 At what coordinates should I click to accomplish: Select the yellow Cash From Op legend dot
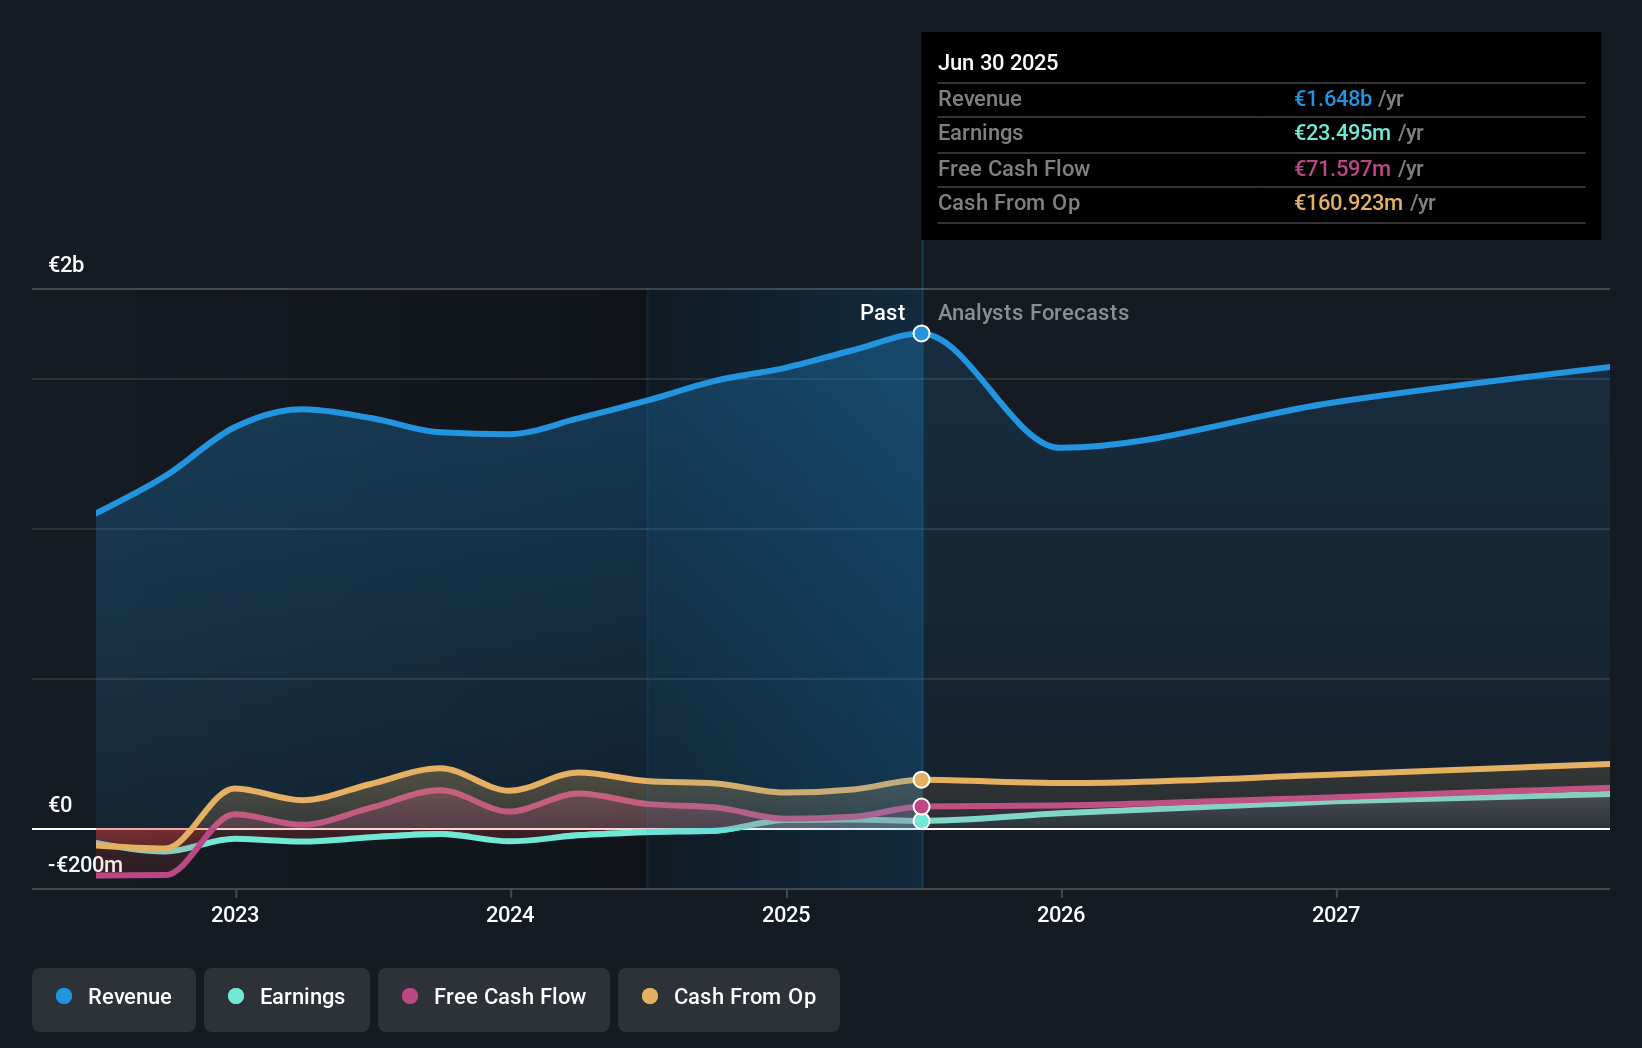click(652, 997)
